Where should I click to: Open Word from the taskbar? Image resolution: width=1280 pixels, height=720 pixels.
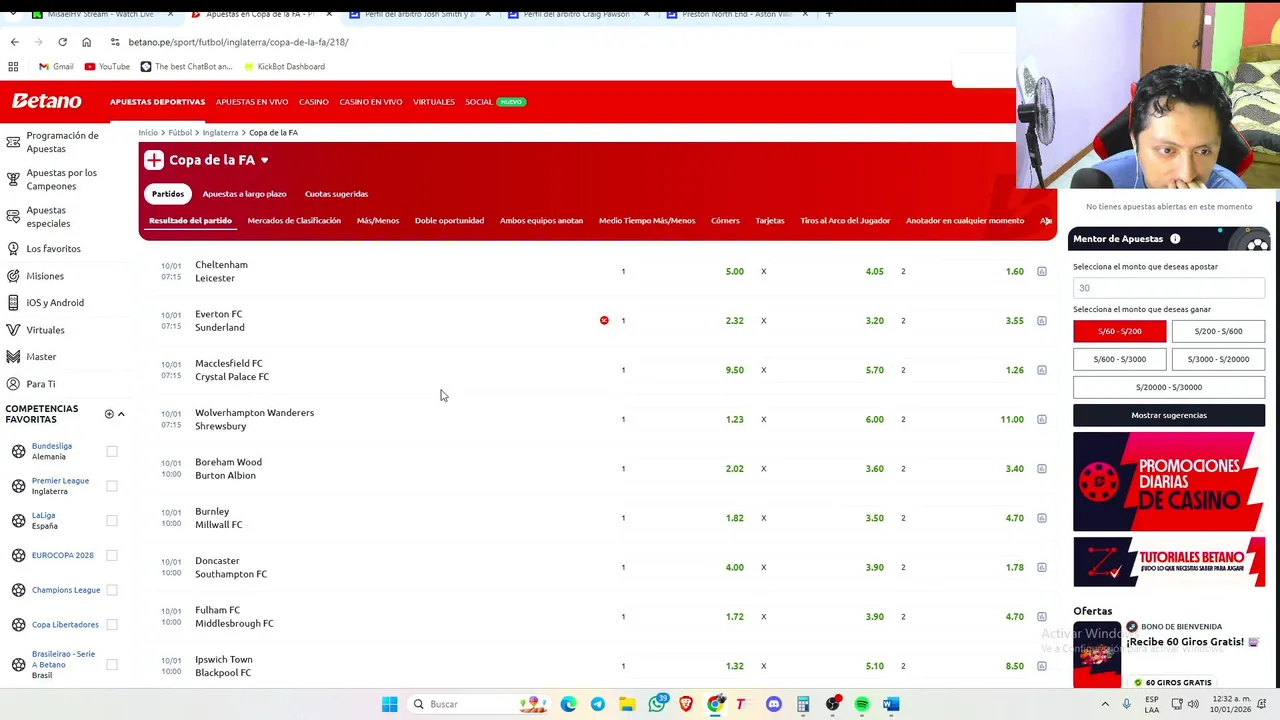(x=891, y=704)
